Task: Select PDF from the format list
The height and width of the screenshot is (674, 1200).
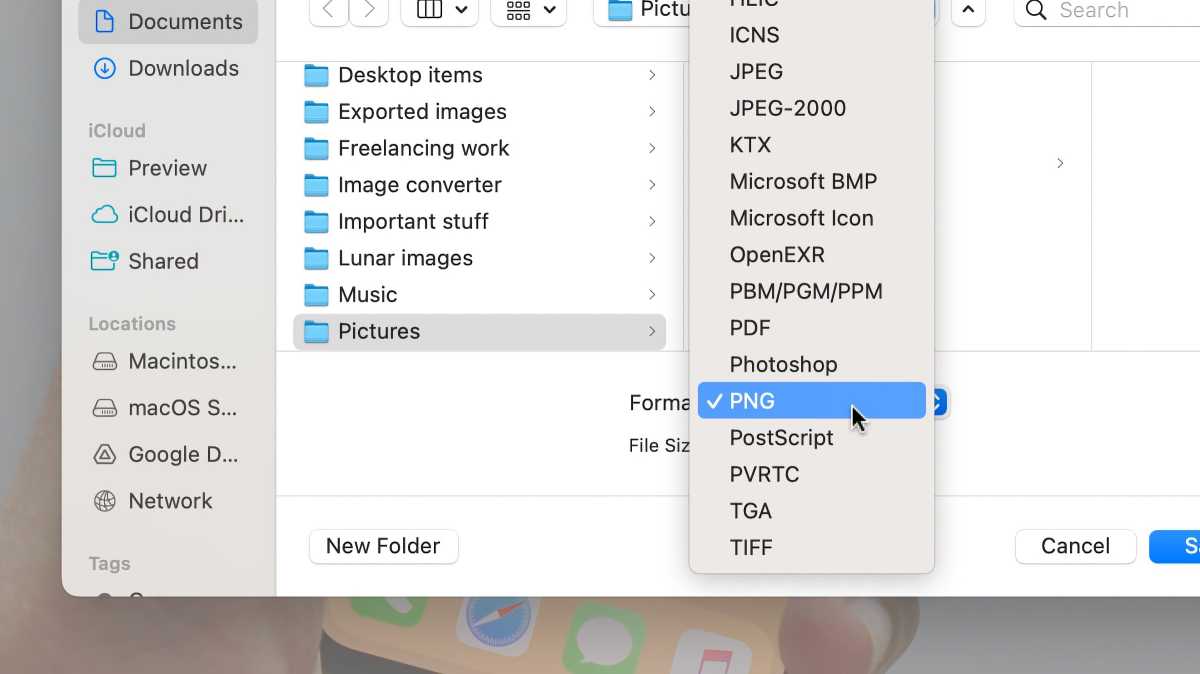Action: pos(749,327)
